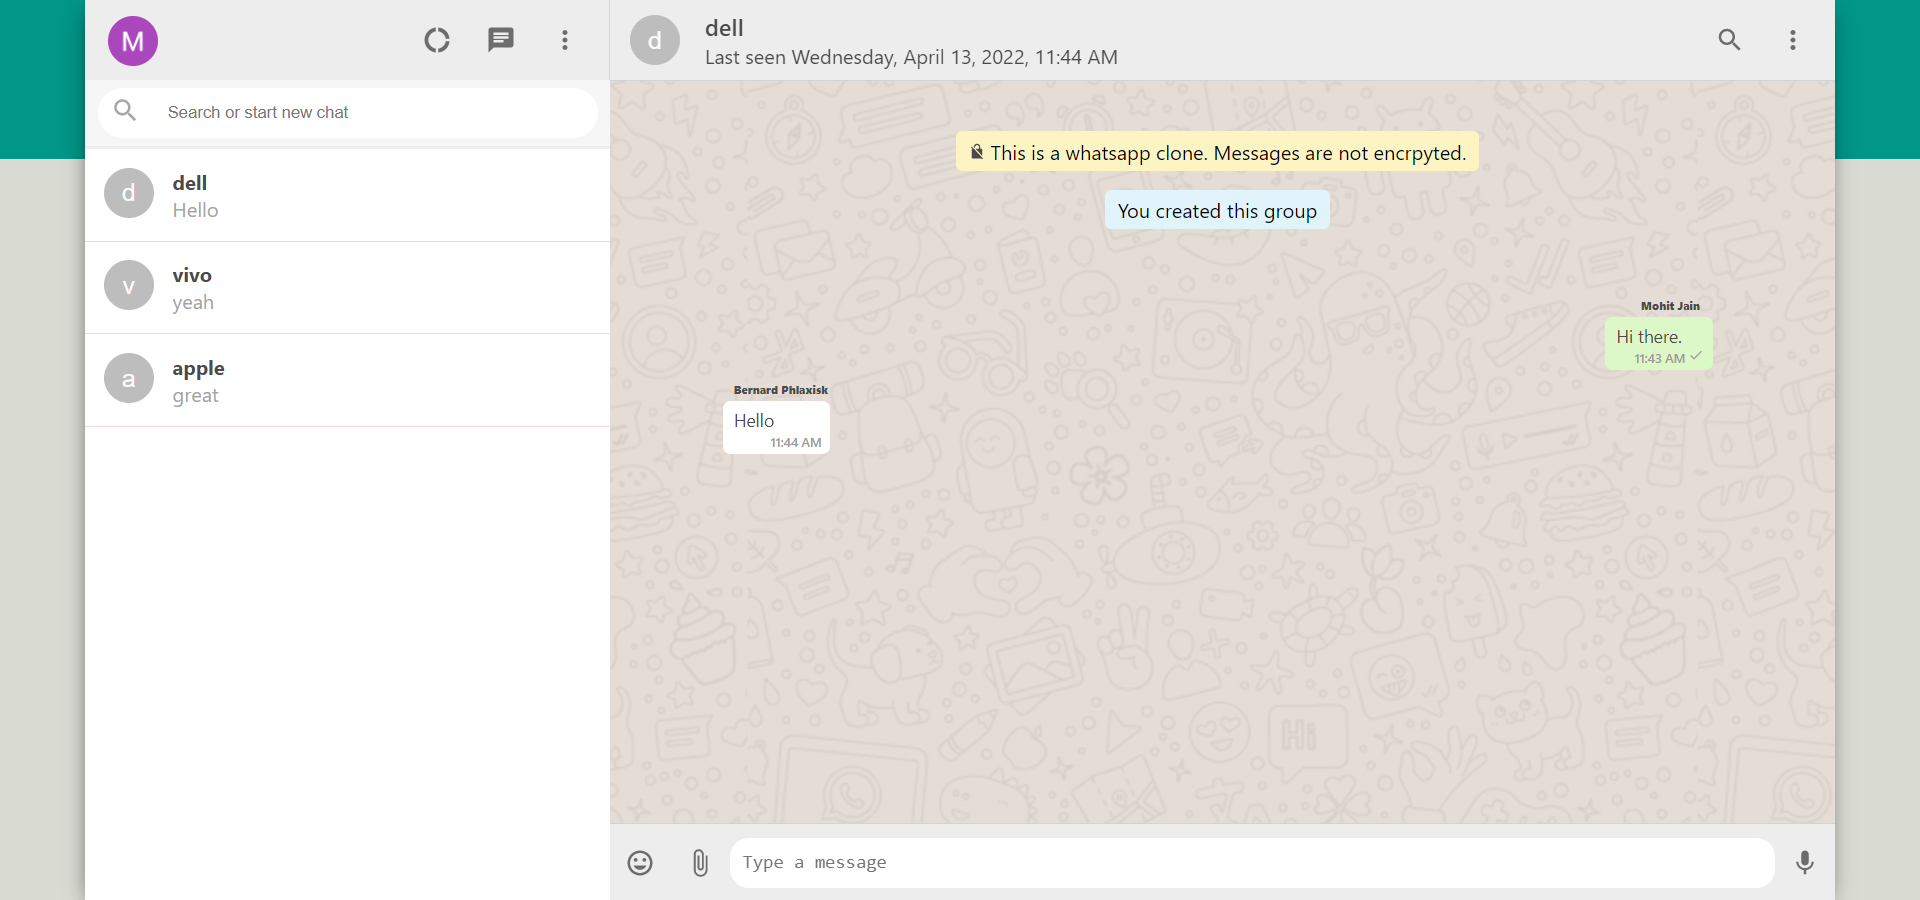Click the search icon in the sidebar

(x=125, y=111)
